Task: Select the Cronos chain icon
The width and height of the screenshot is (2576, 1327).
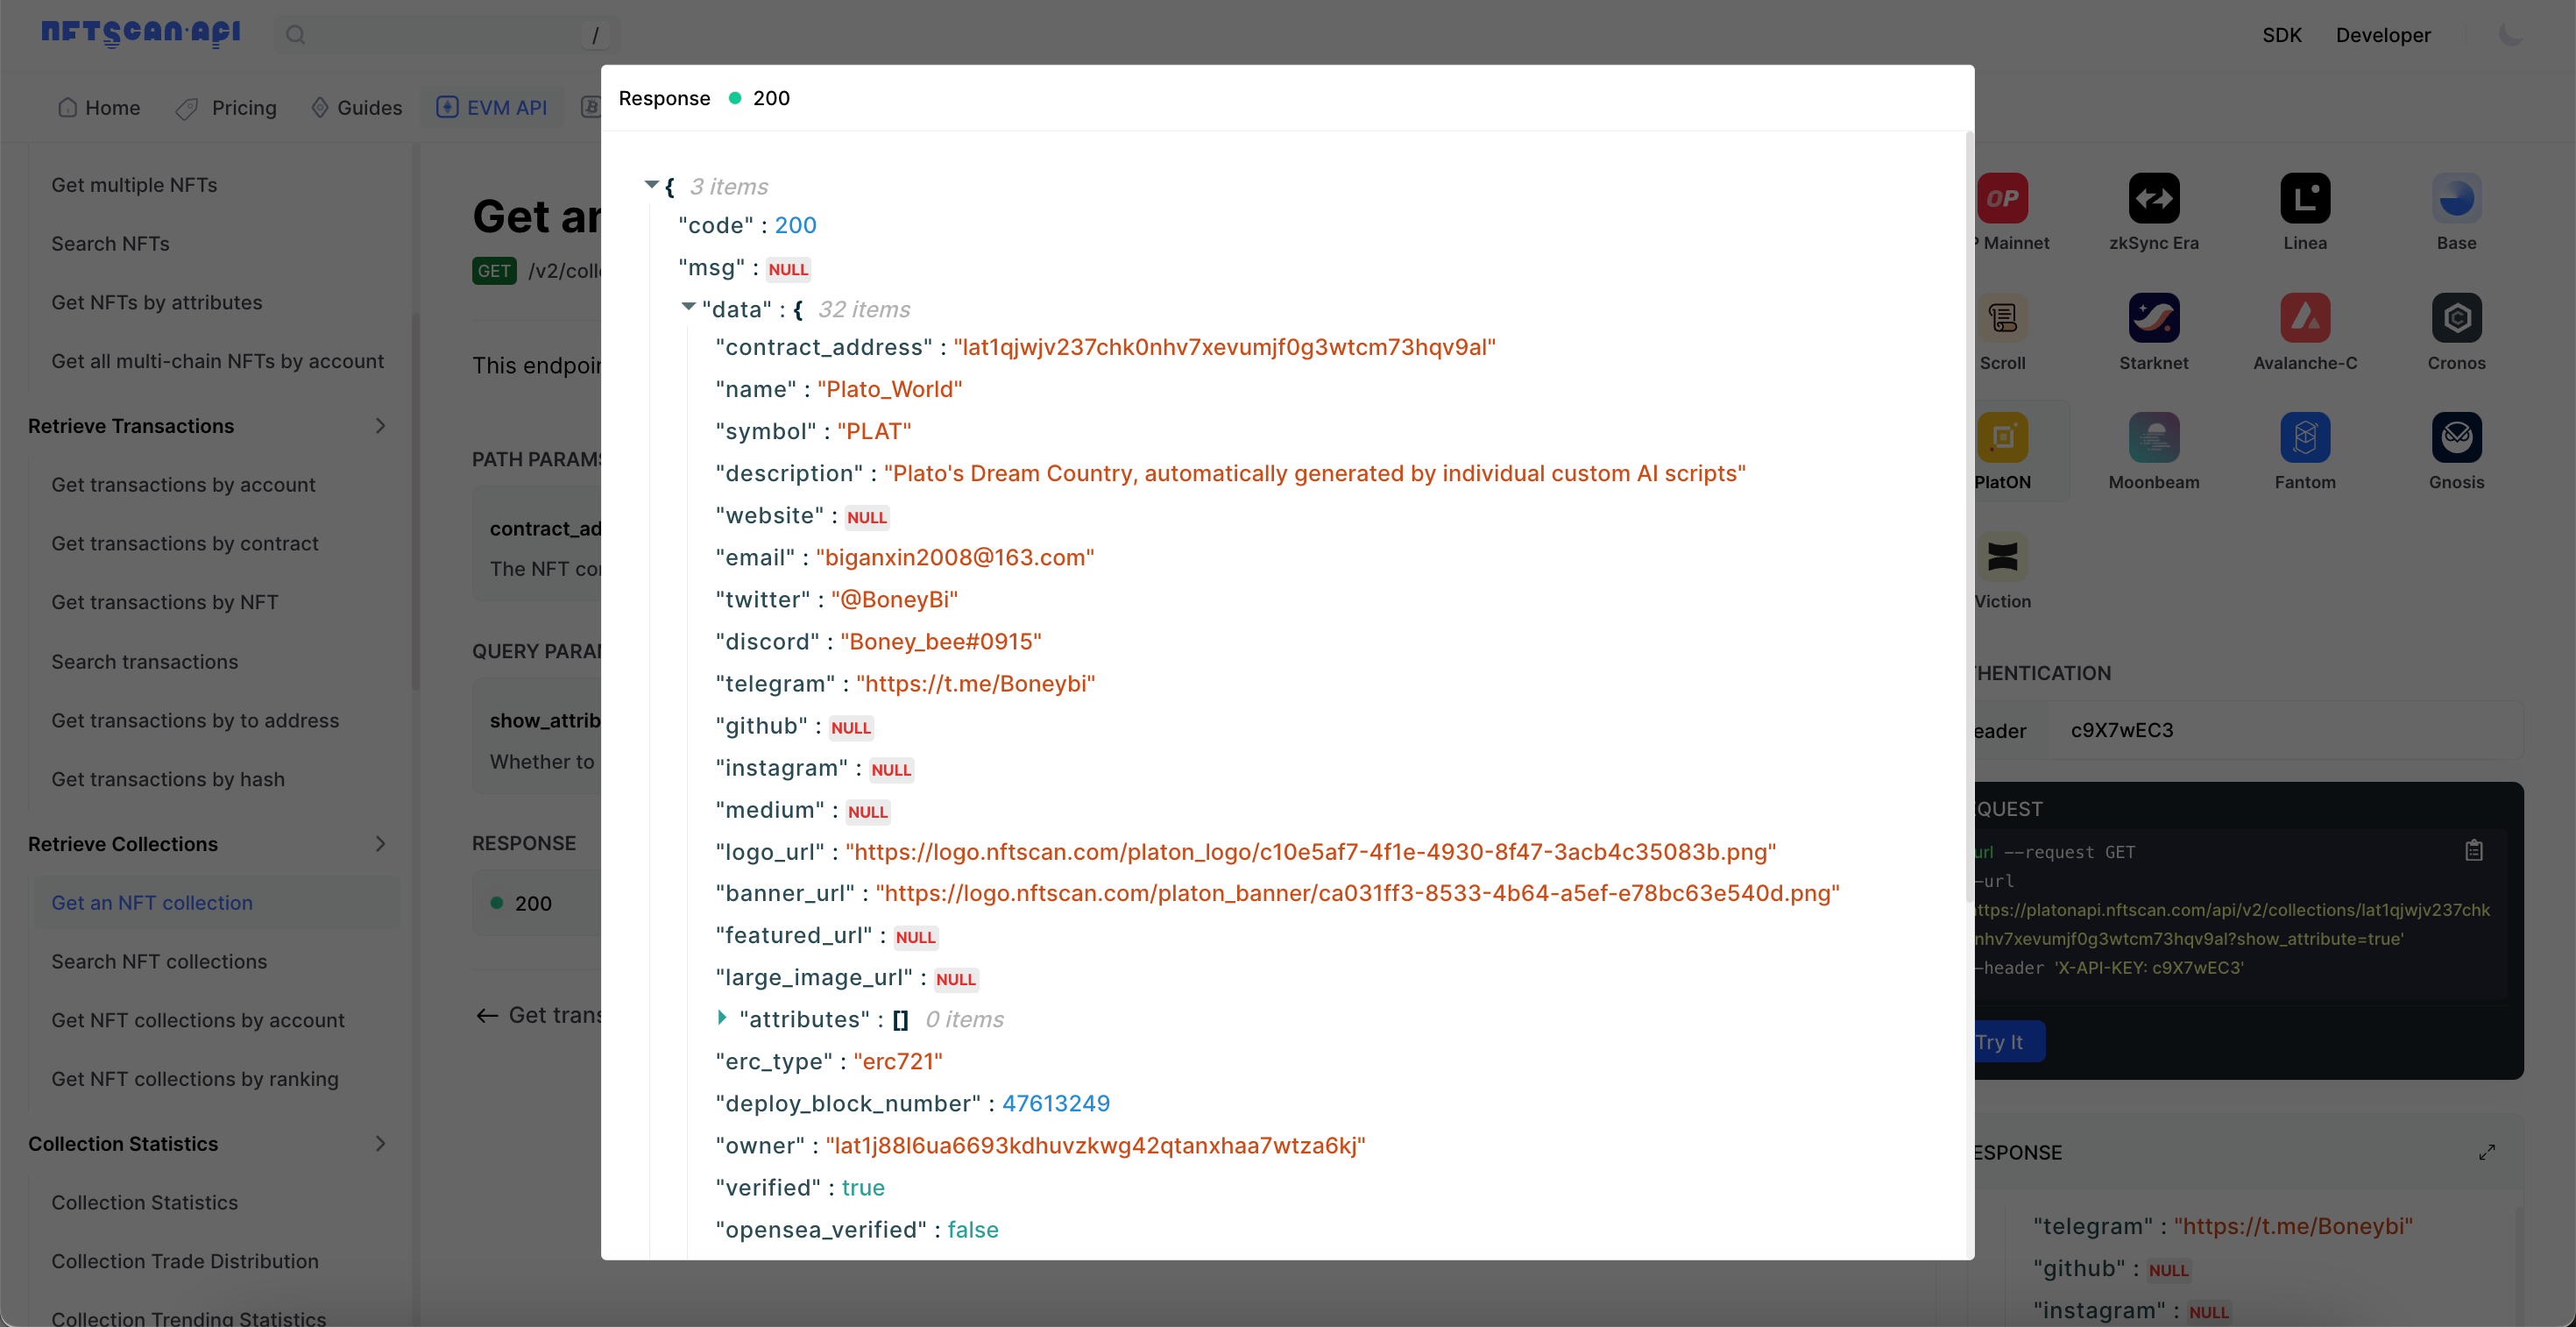Action: tap(2457, 318)
